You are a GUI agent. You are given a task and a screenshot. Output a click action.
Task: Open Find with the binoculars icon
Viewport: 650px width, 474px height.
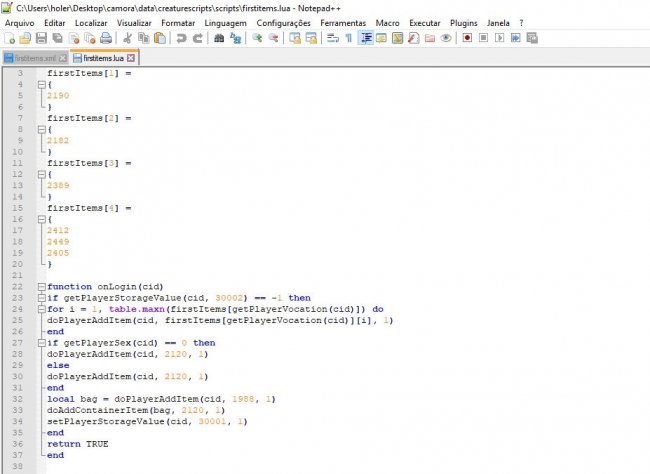pos(219,39)
